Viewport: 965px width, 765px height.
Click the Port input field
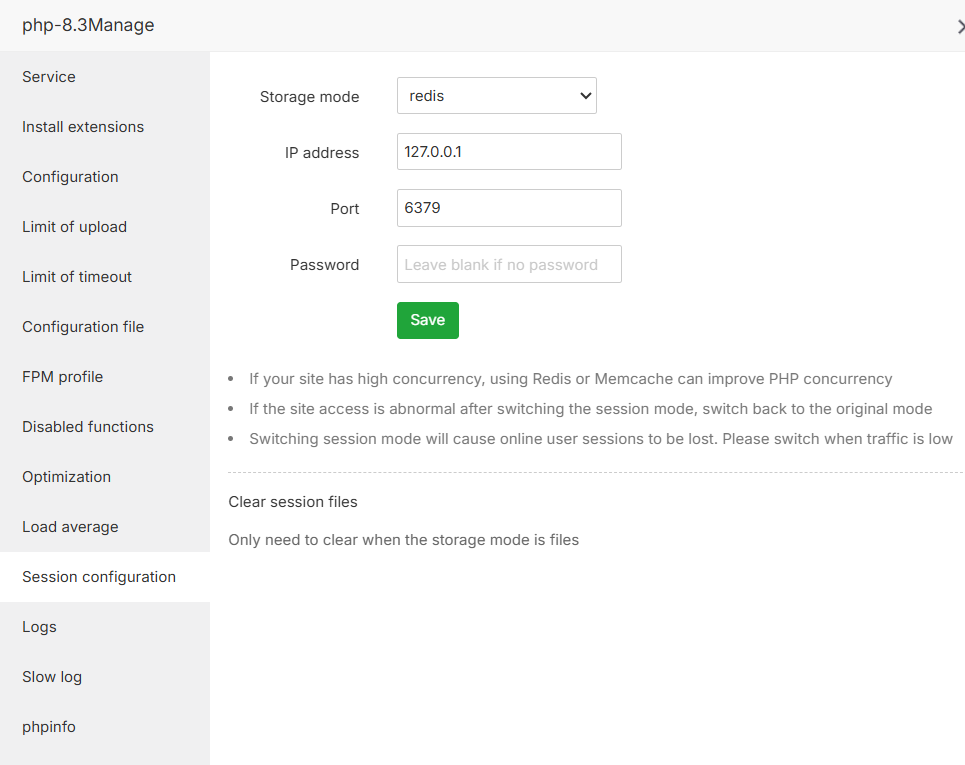click(509, 208)
